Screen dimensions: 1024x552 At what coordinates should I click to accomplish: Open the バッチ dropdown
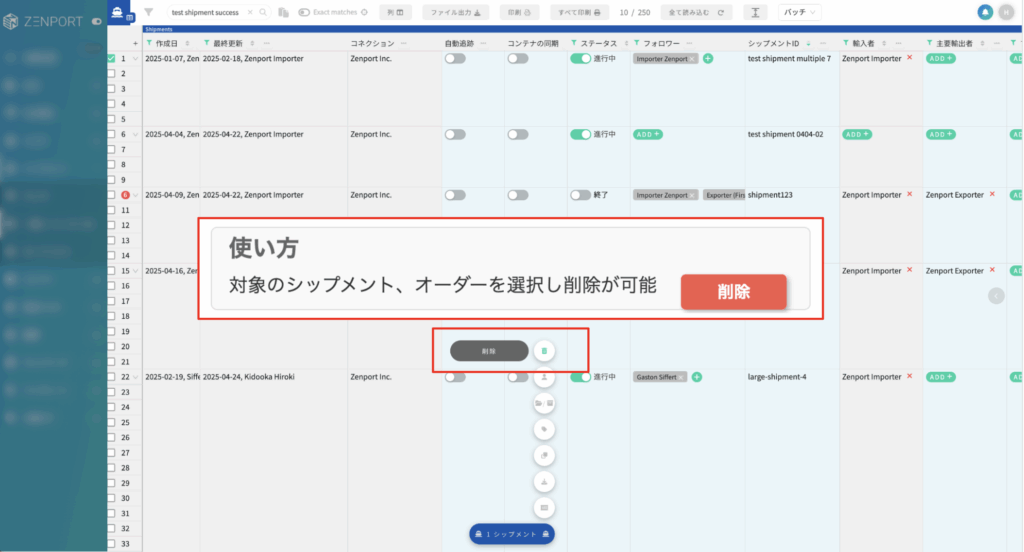click(799, 12)
